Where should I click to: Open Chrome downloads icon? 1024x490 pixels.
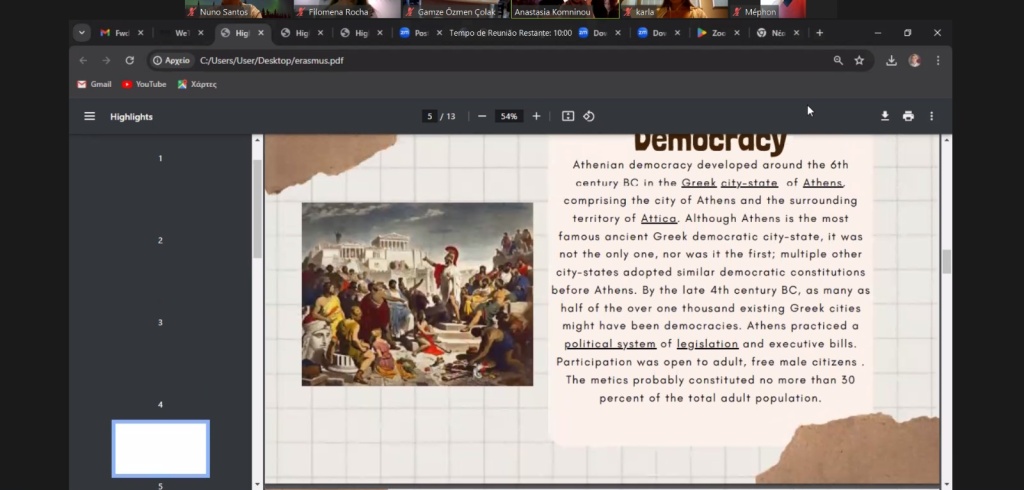tap(891, 60)
